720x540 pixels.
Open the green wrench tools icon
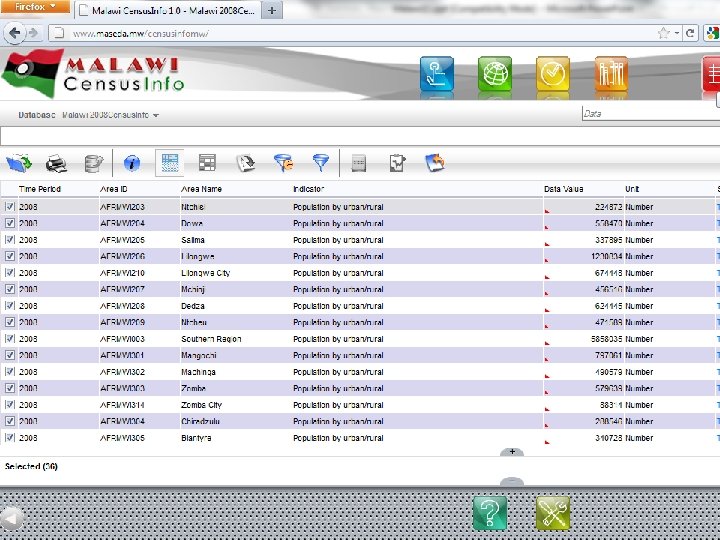[553, 513]
